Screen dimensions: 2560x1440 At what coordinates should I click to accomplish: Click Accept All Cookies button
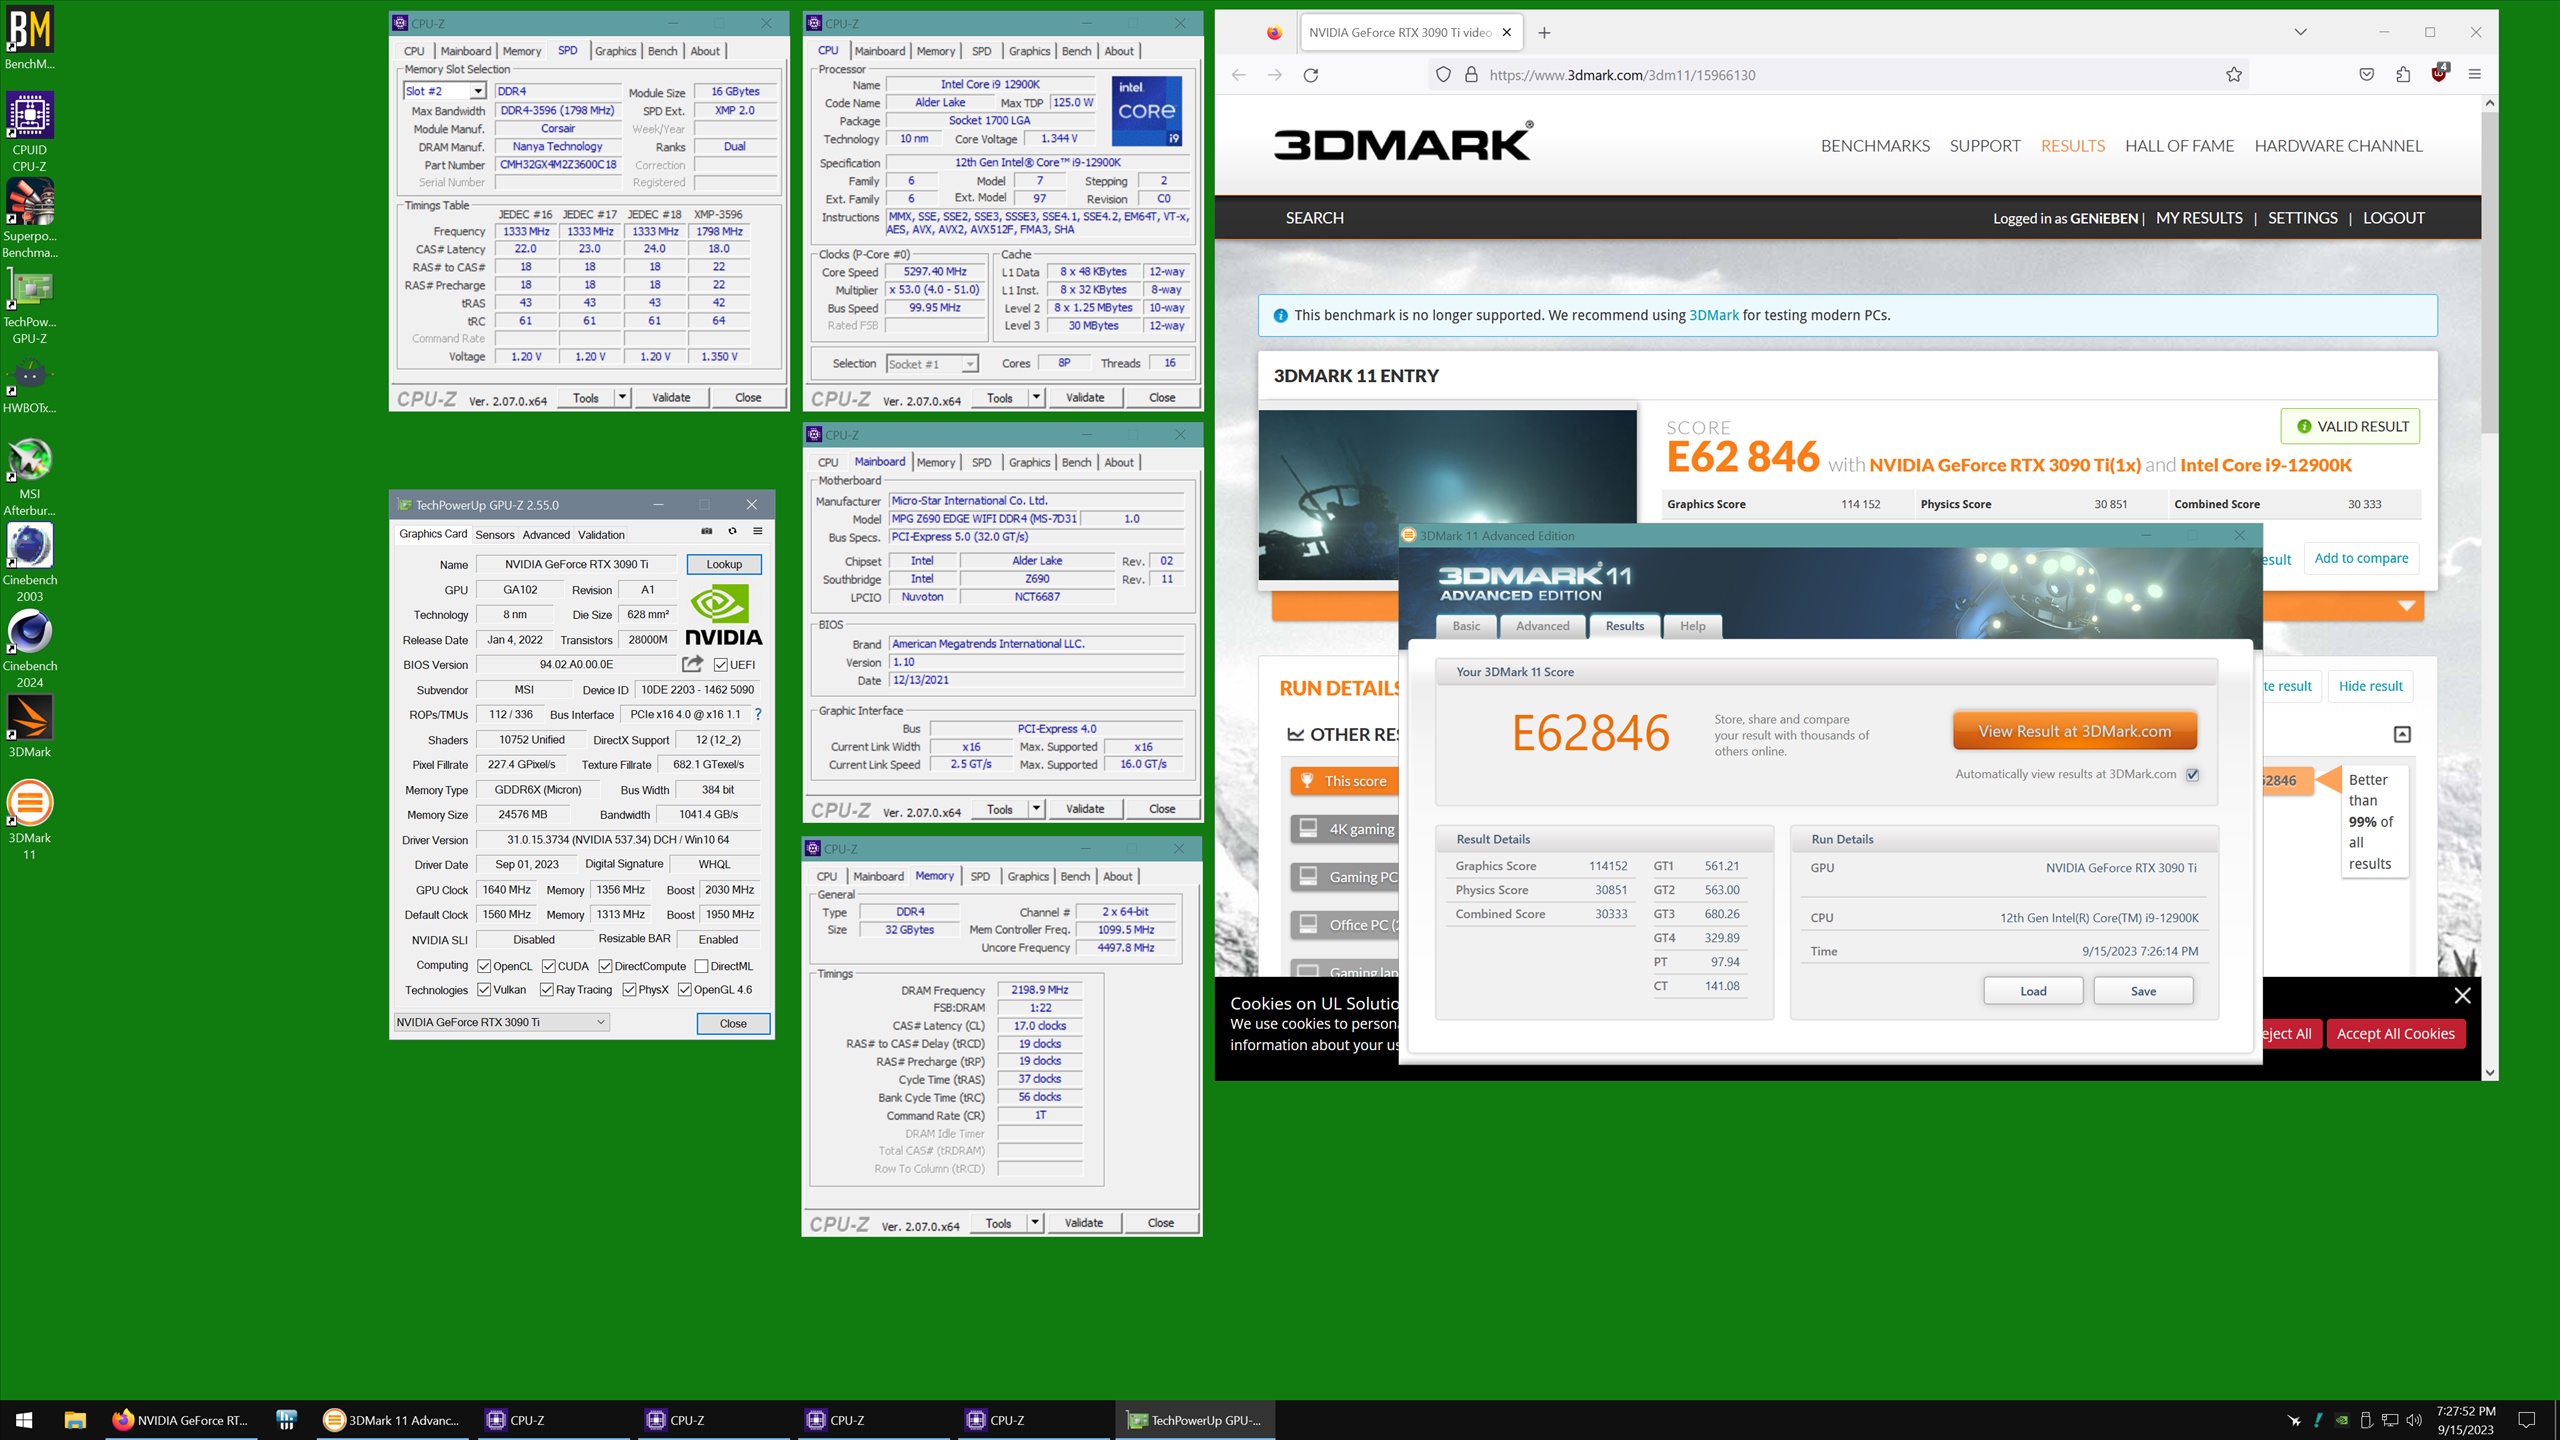coord(2395,1034)
